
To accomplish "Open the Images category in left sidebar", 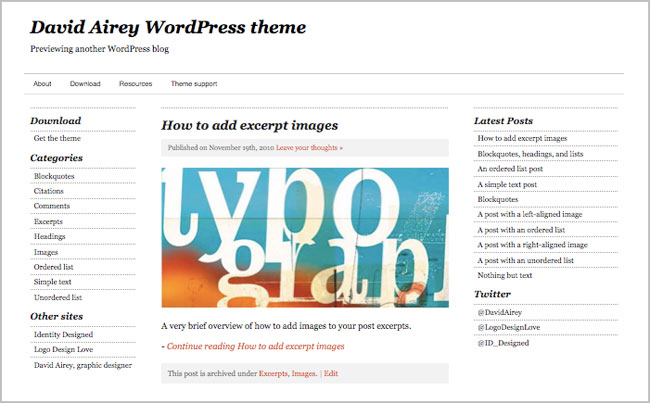I will [x=46, y=252].
